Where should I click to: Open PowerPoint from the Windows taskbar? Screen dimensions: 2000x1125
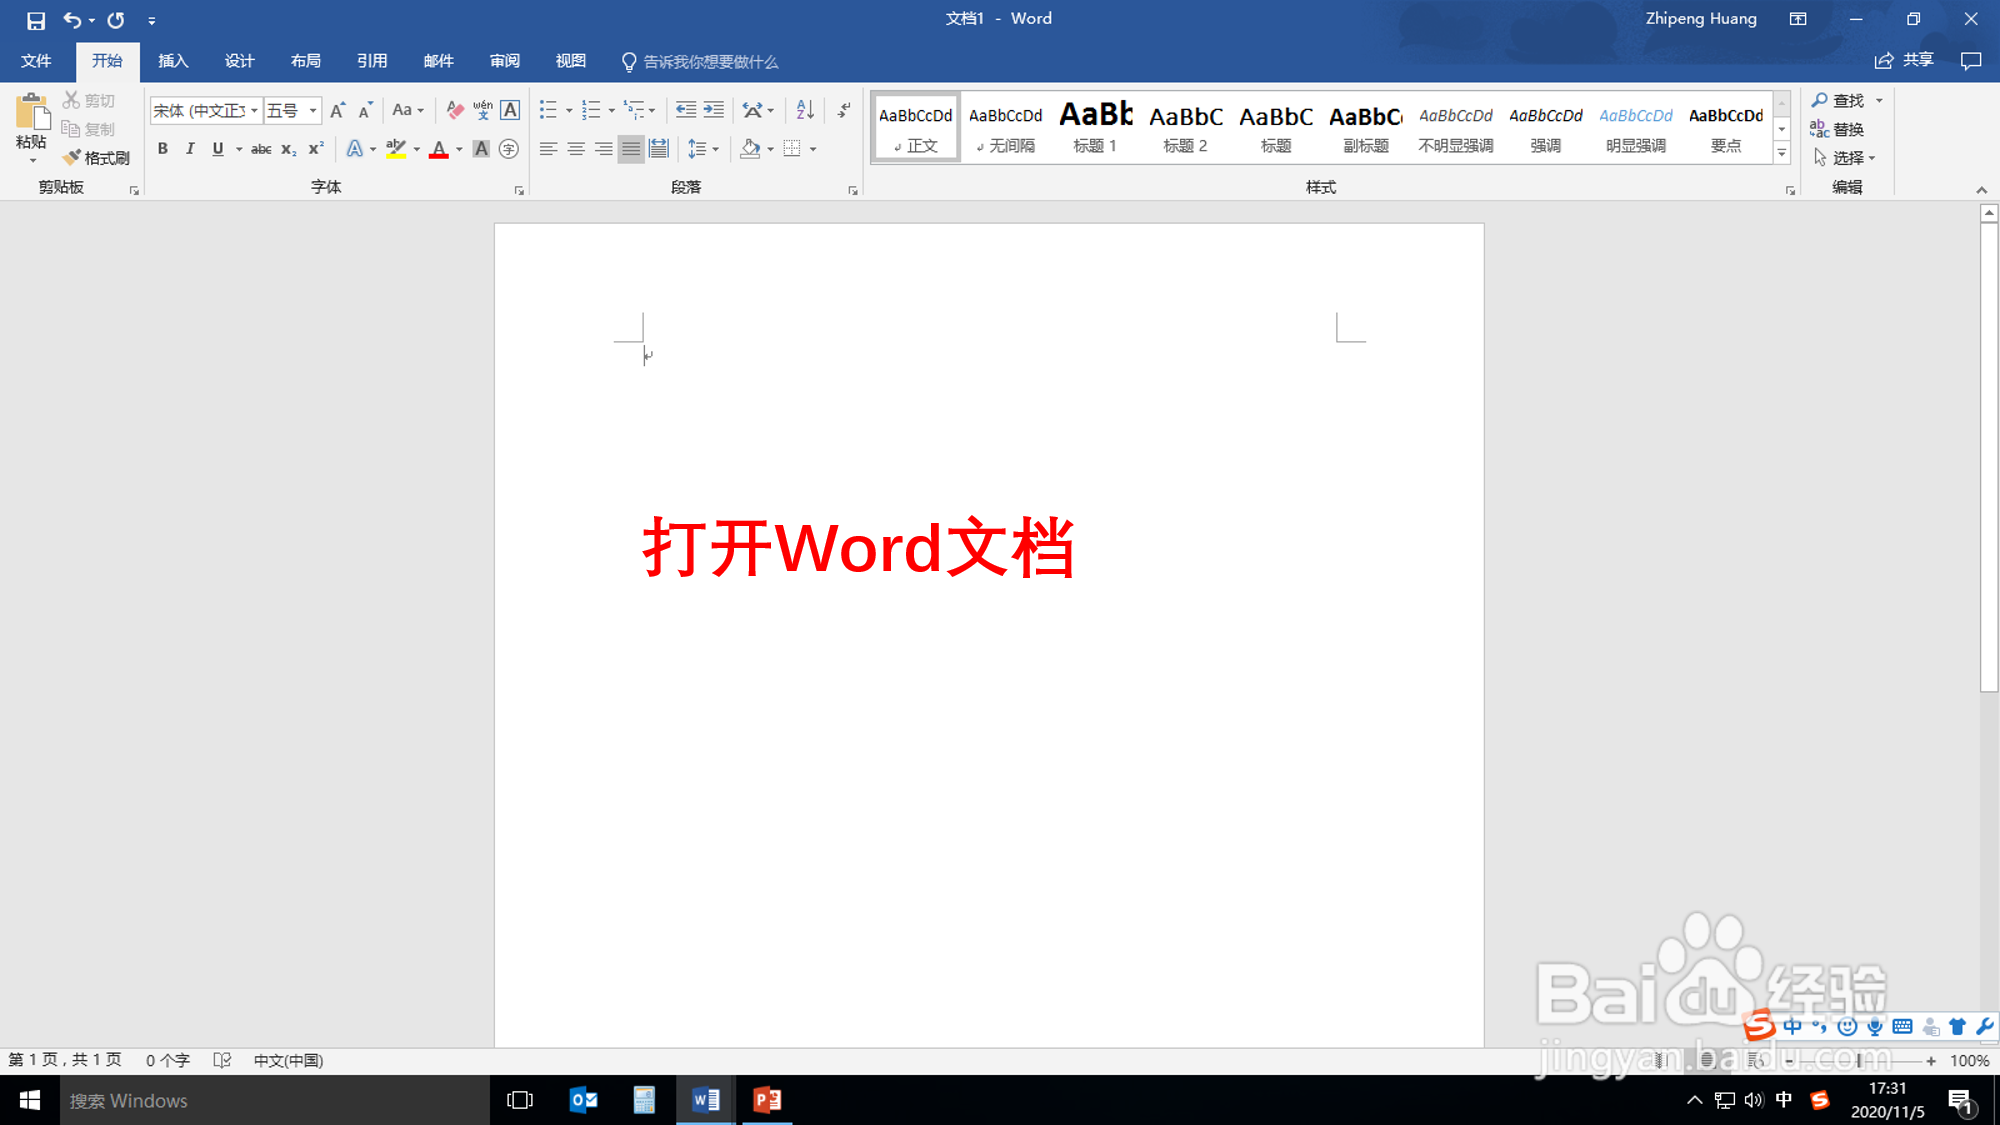[767, 1100]
